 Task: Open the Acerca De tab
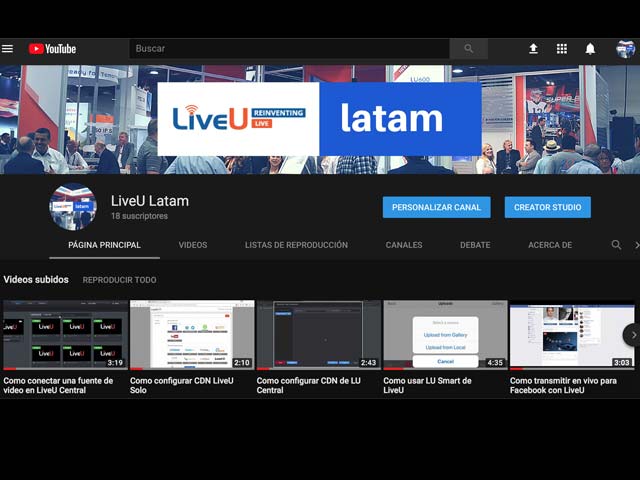(550, 245)
